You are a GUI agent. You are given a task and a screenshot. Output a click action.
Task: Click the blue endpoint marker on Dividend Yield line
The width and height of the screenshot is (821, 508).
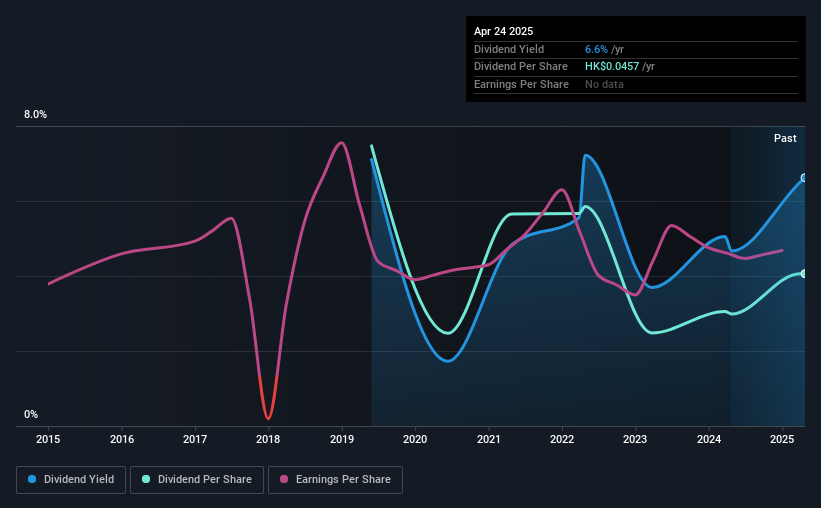[804, 178]
